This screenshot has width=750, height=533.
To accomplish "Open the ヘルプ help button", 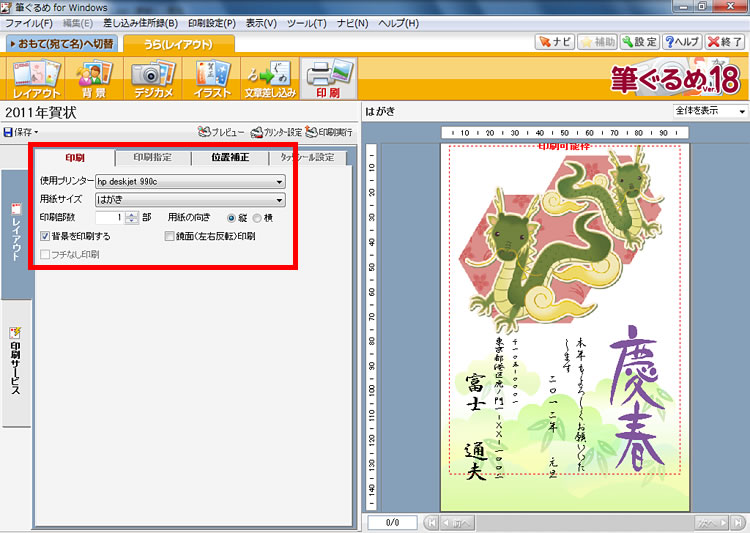I will coord(682,42).
